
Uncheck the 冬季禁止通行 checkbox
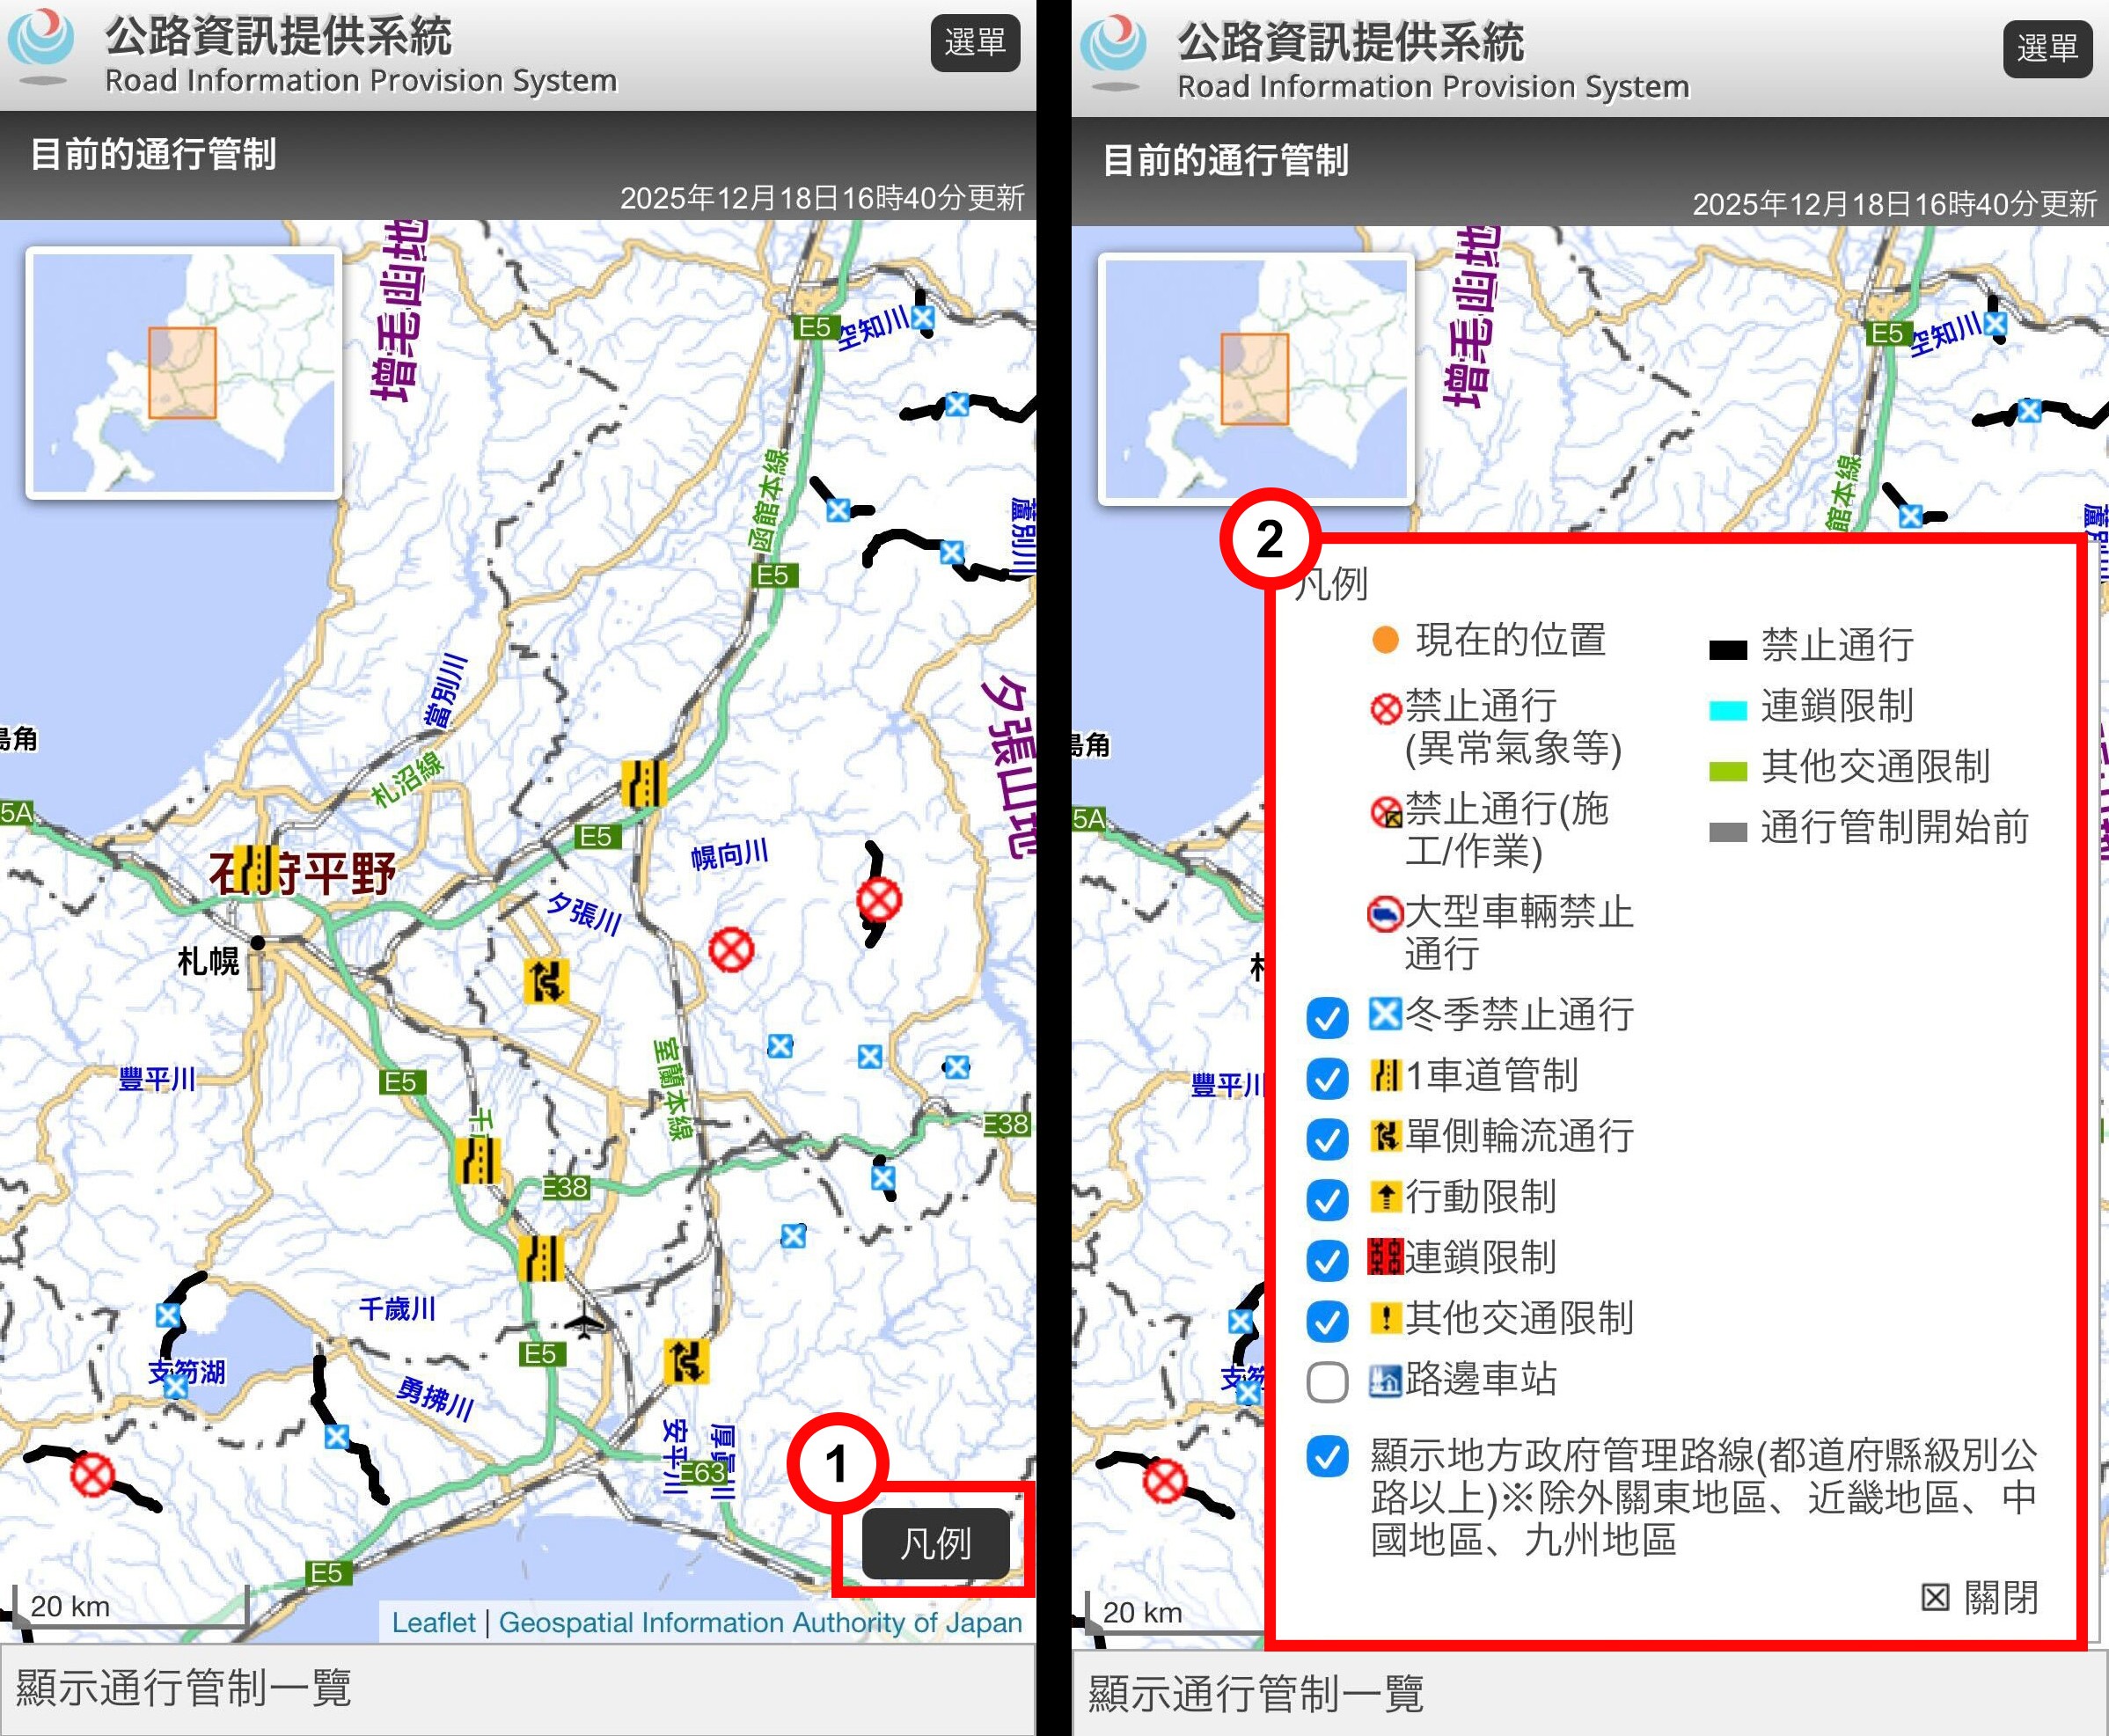1328,1015
